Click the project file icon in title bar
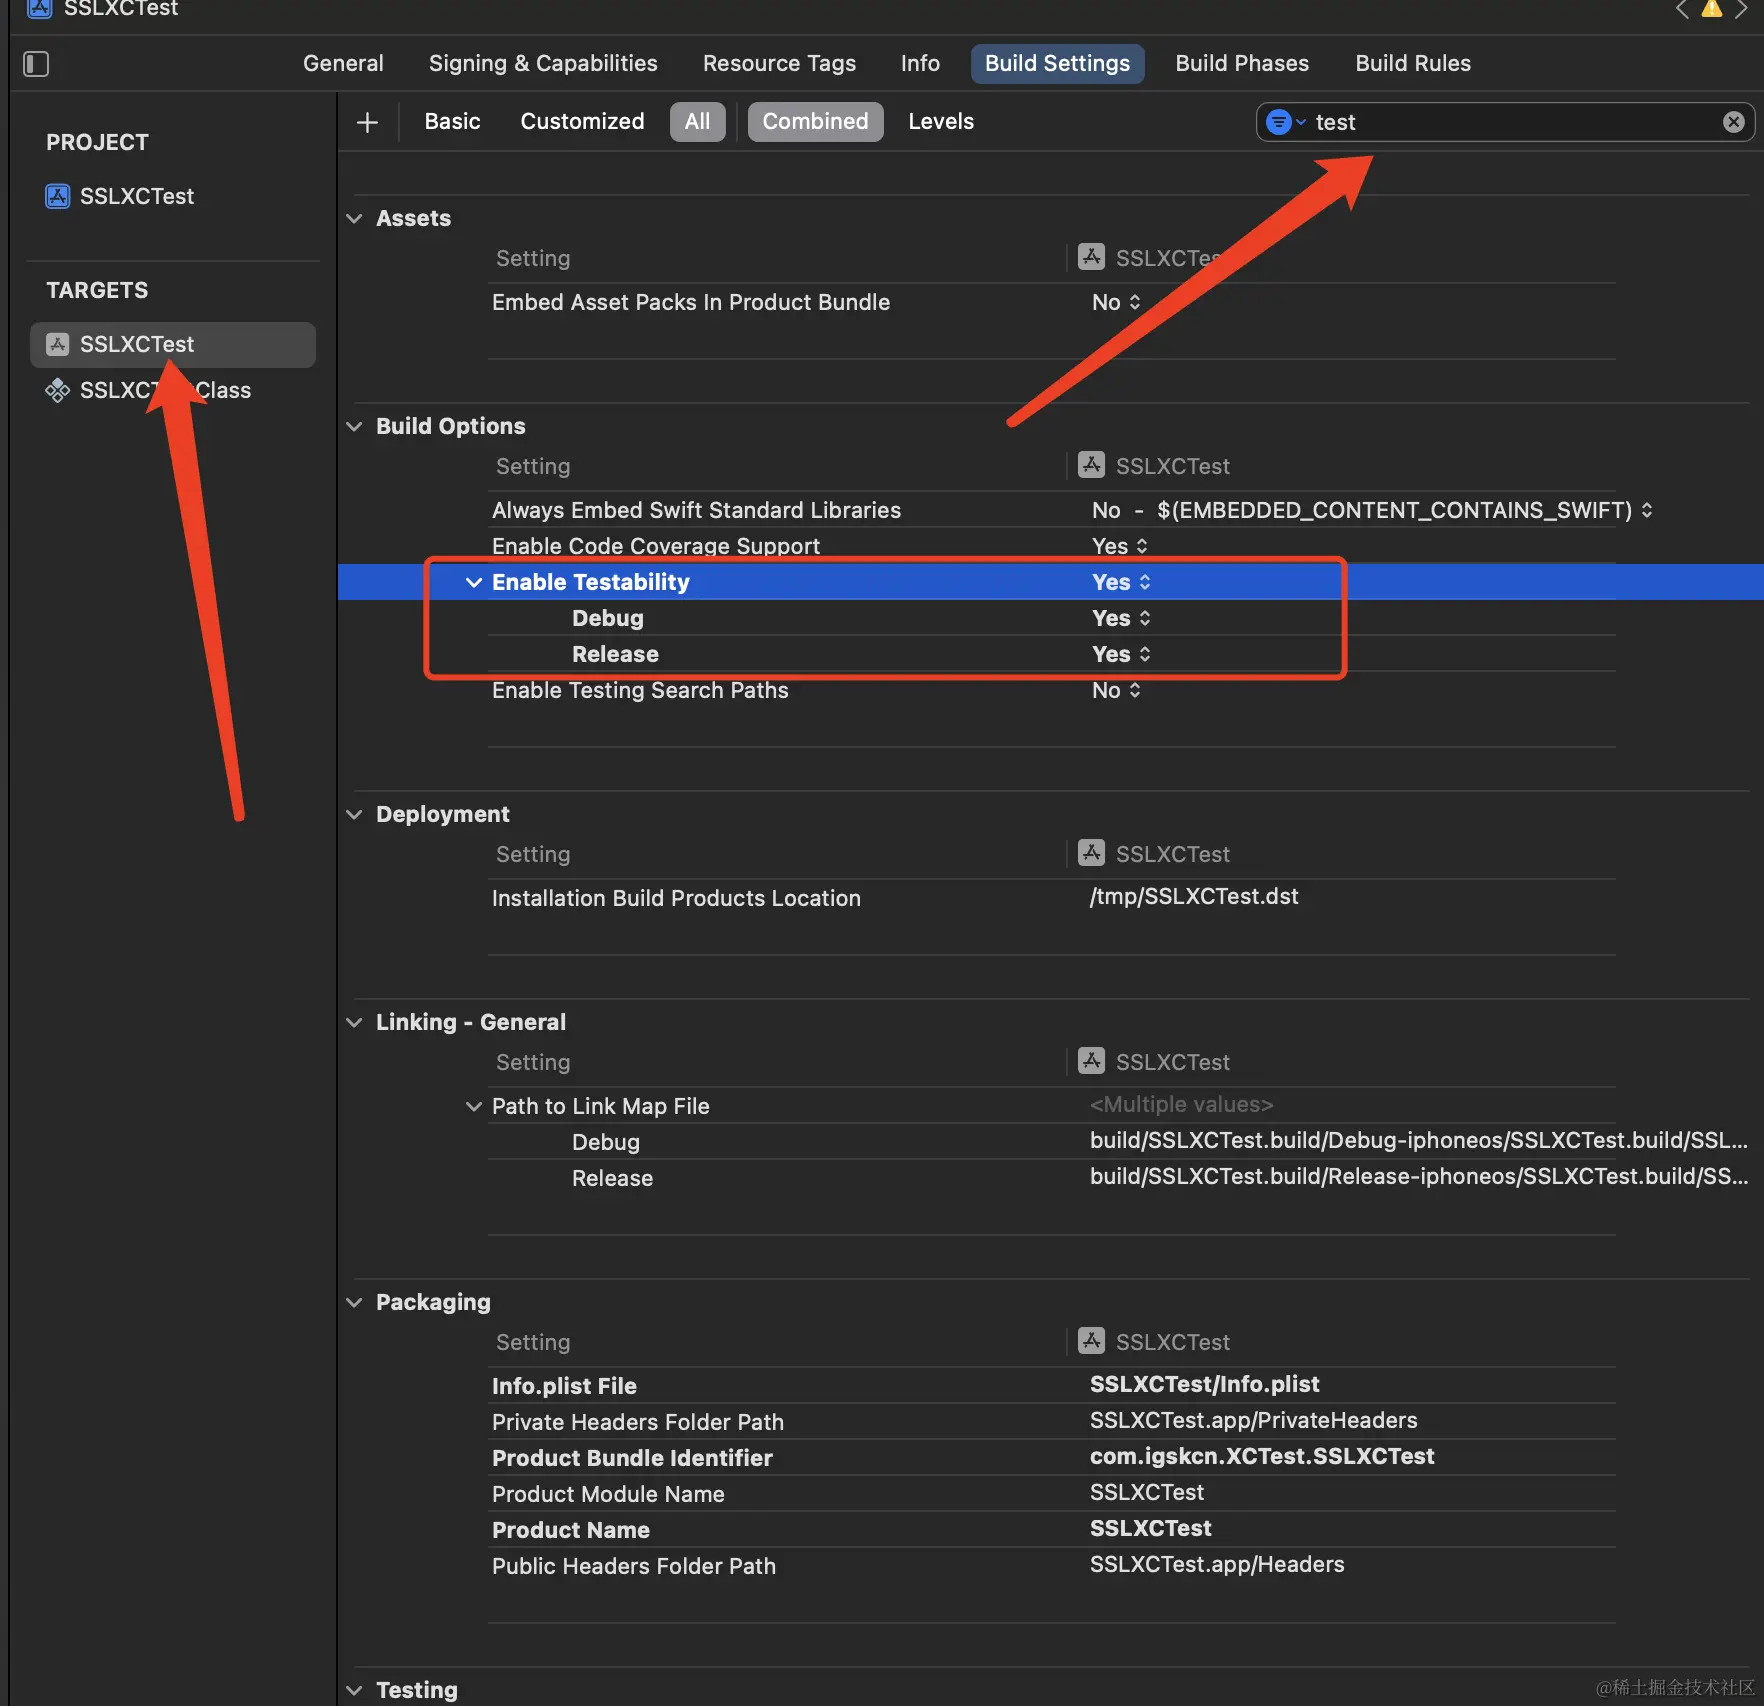Viewport: 1764px width, 1706px height. pos(40,9)
